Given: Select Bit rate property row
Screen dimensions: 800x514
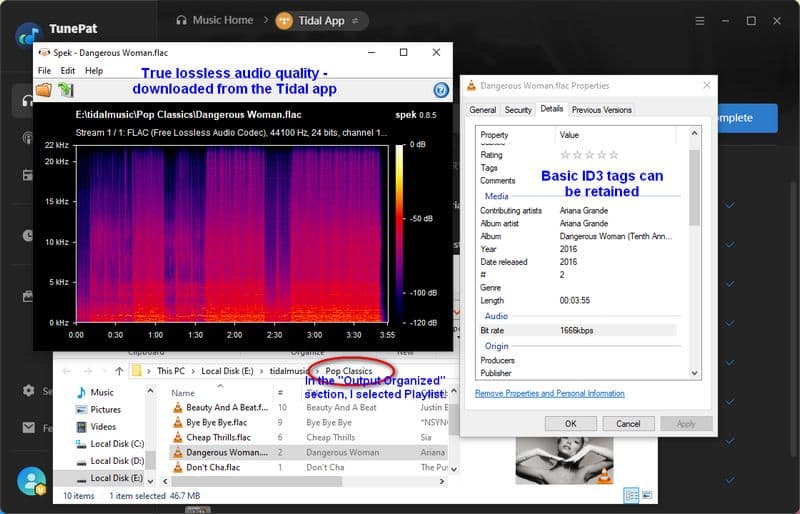Looking at the screenshot, I should (577, 331).
